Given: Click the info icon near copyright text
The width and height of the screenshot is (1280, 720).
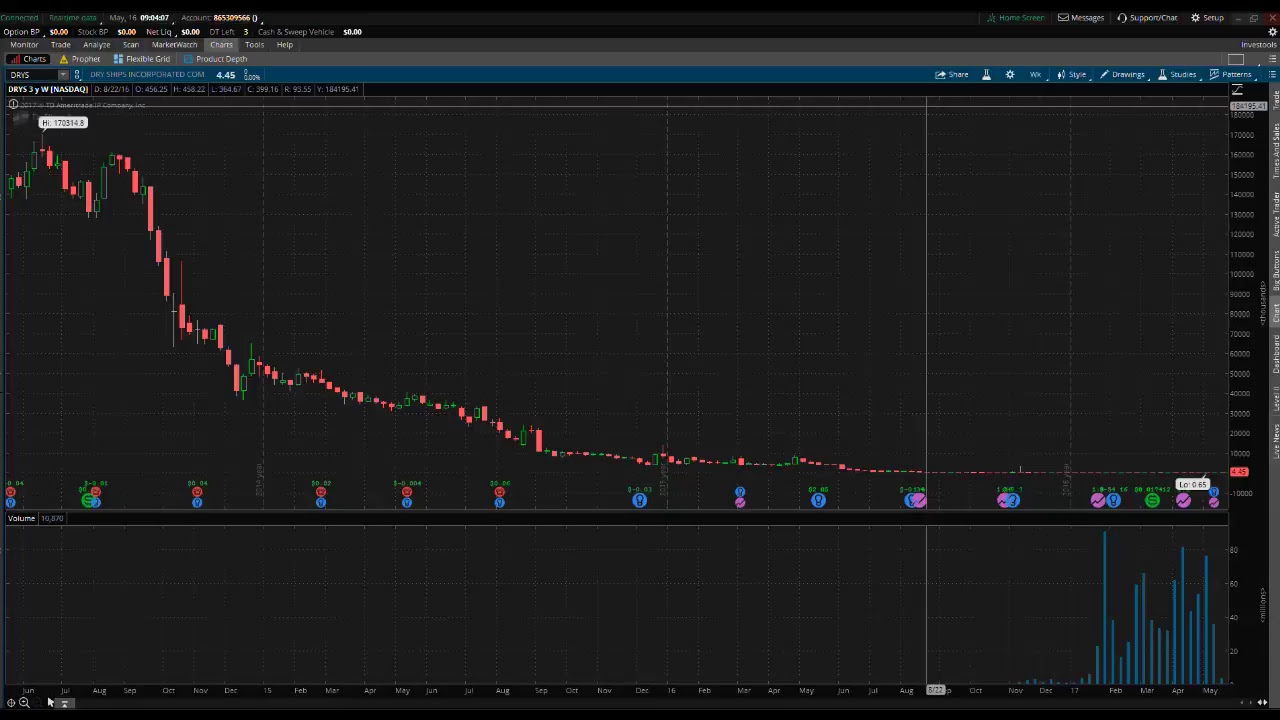Looking at the screenshot, I should tap(13, 104).
